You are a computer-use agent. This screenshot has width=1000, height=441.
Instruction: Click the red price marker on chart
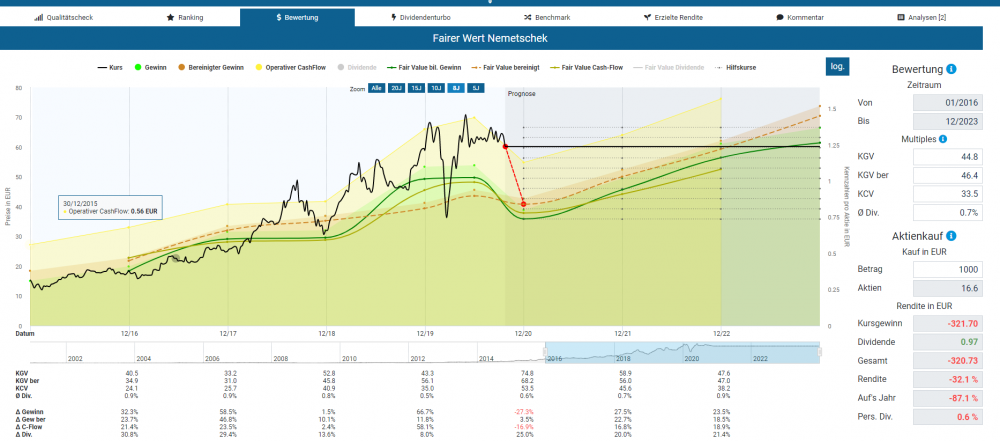pos(505,147)
